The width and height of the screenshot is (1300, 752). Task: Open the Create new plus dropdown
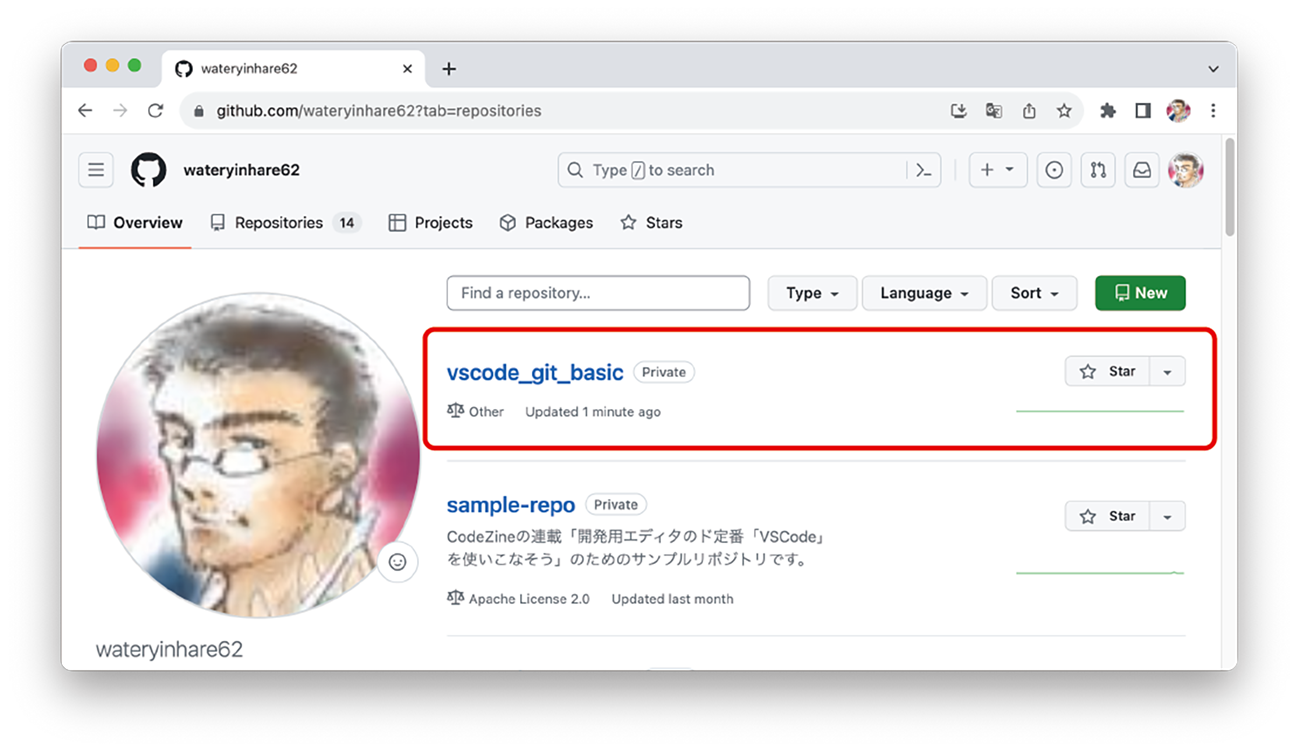[998, 170]
